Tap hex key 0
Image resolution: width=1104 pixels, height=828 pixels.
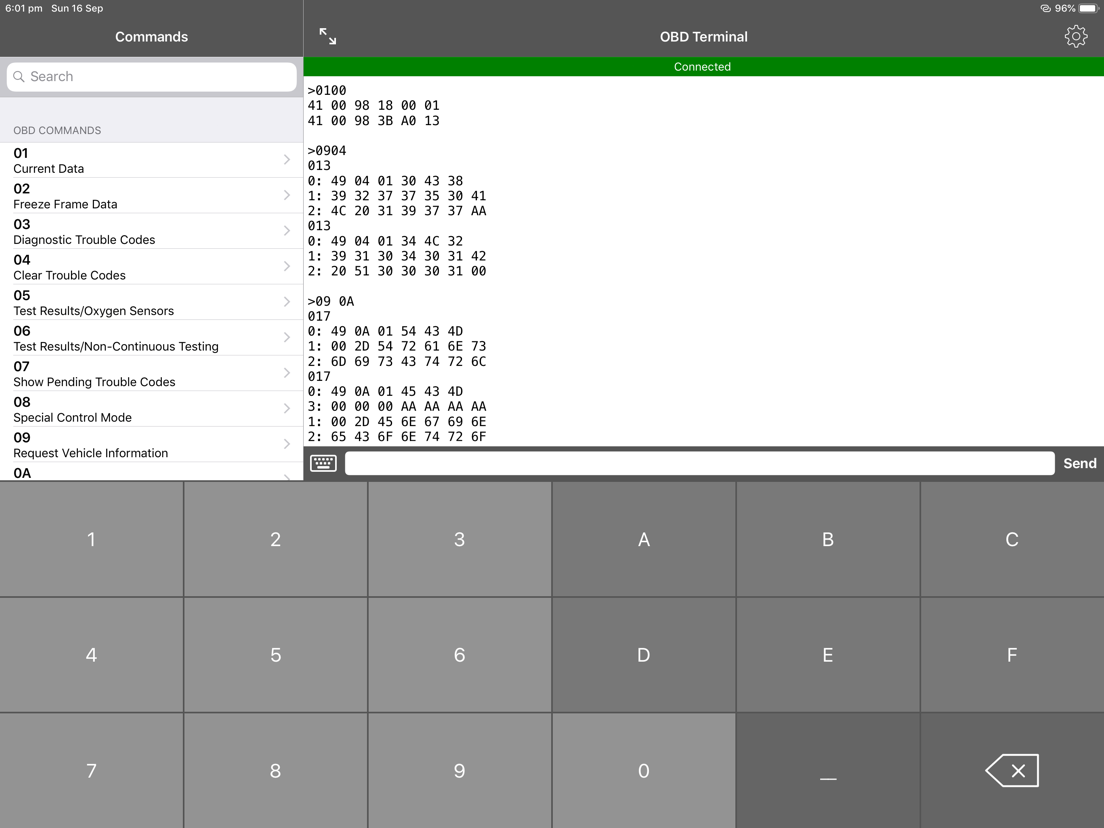click(x=644, y=770)
